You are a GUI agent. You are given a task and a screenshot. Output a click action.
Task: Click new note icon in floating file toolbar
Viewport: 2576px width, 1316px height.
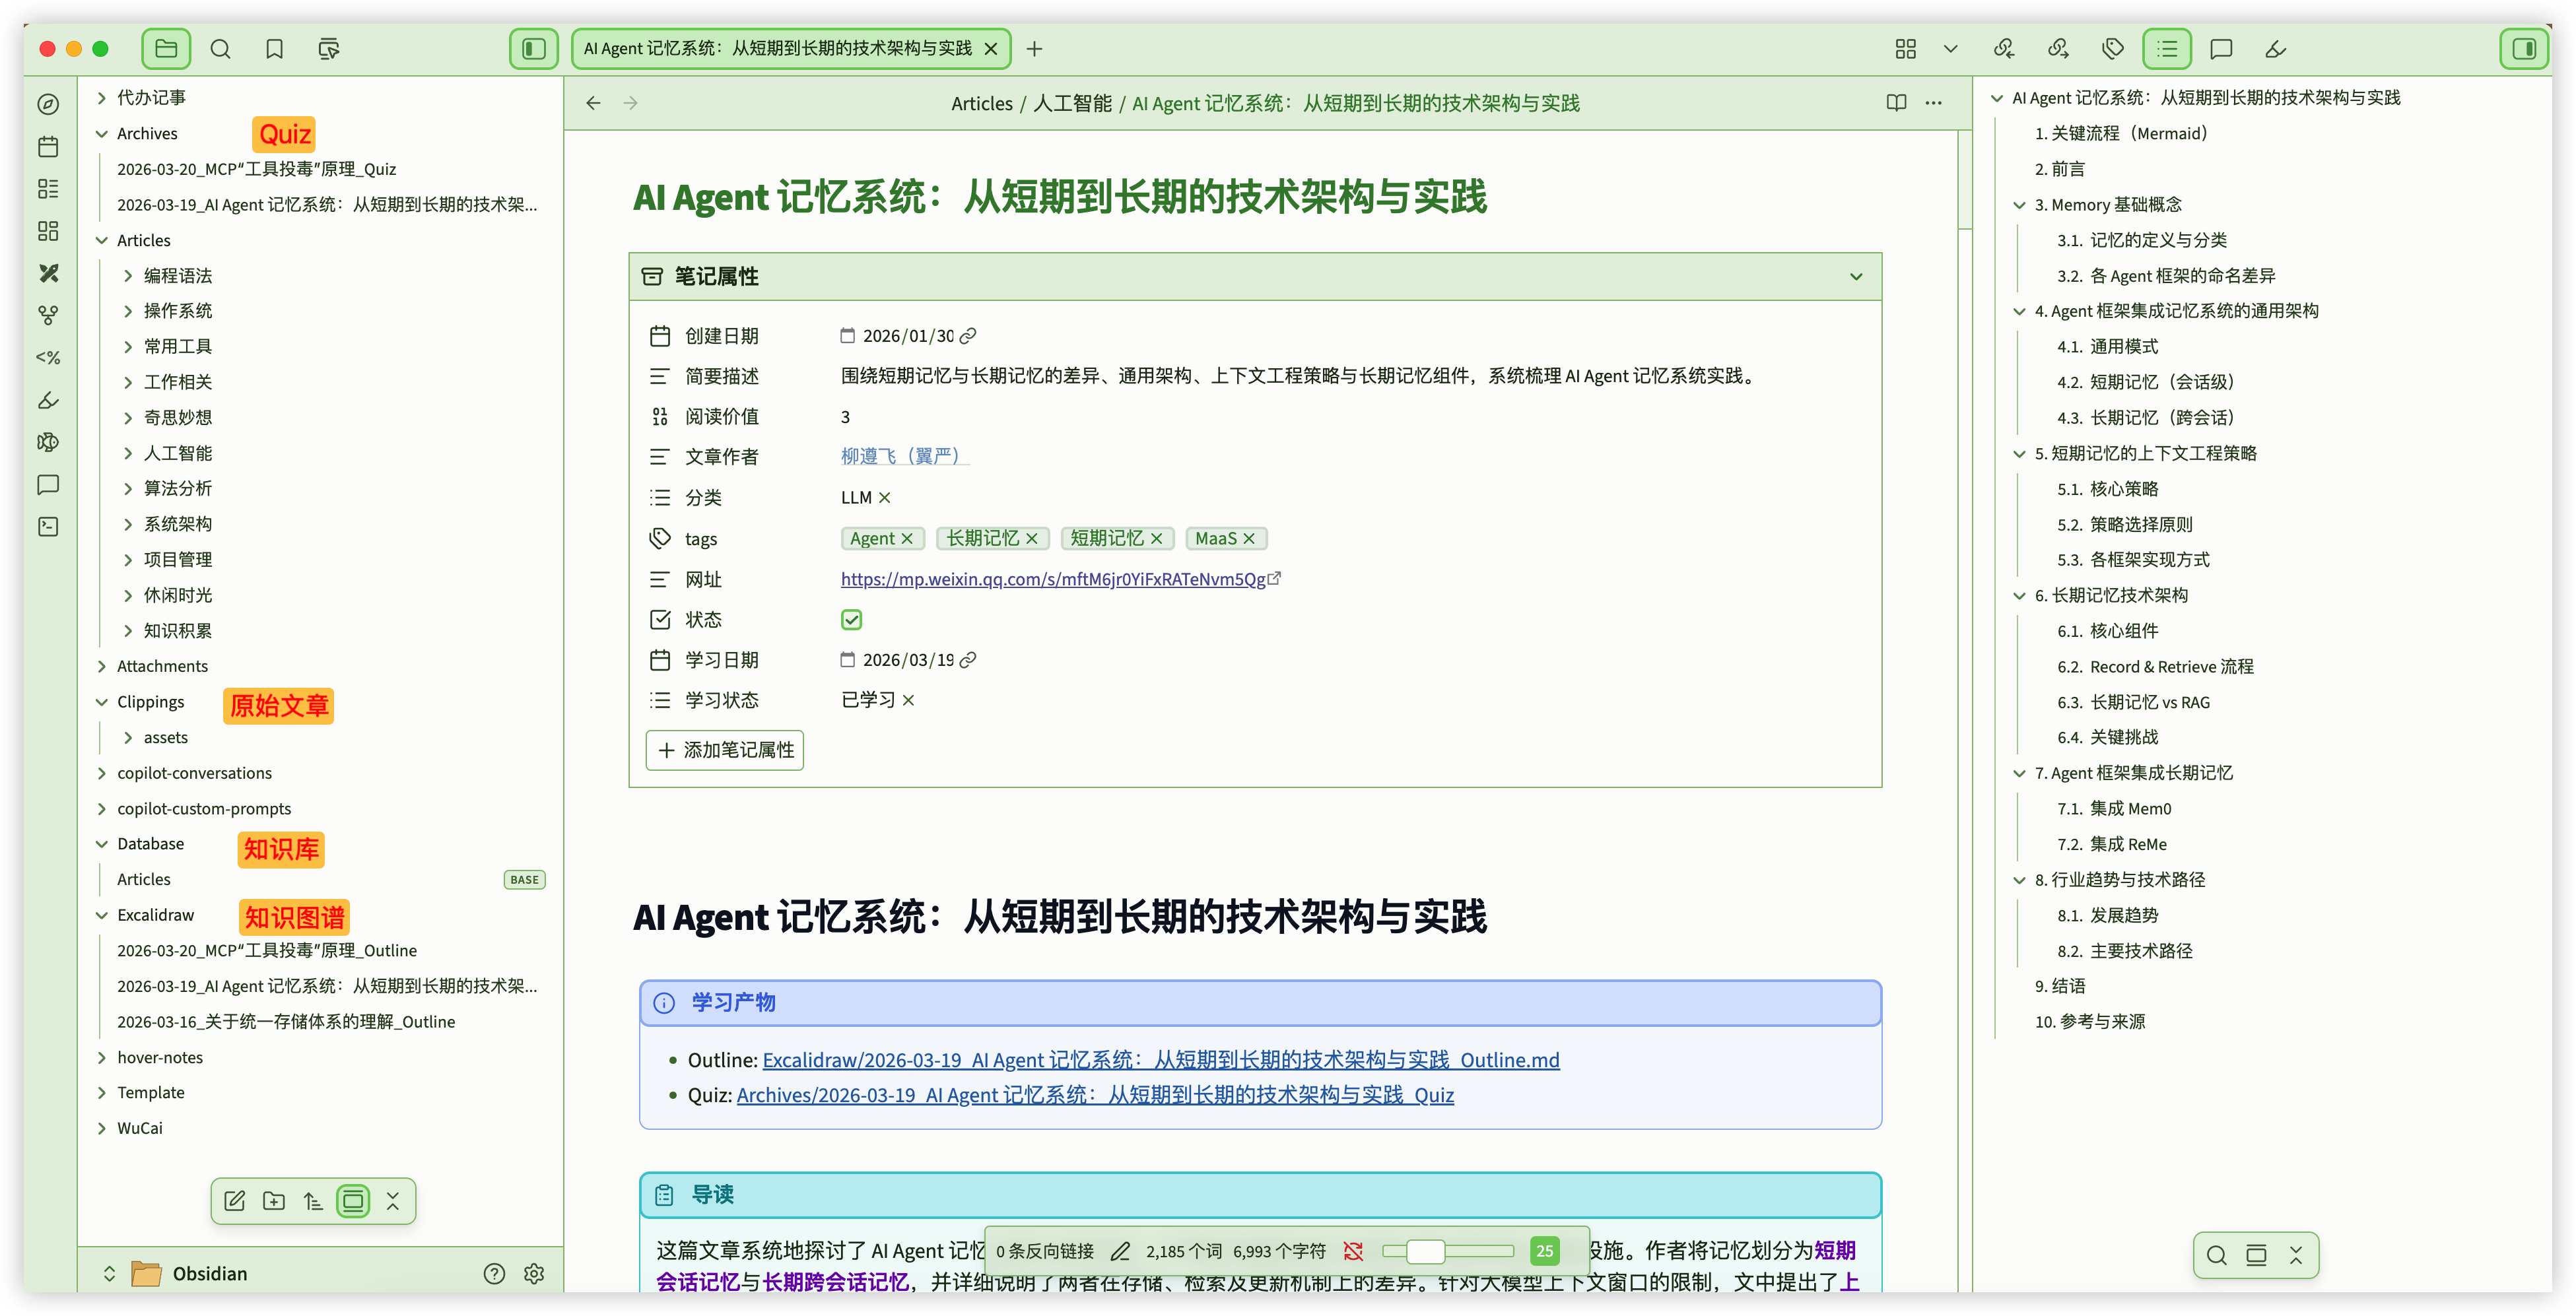(x=235, y=1201)
